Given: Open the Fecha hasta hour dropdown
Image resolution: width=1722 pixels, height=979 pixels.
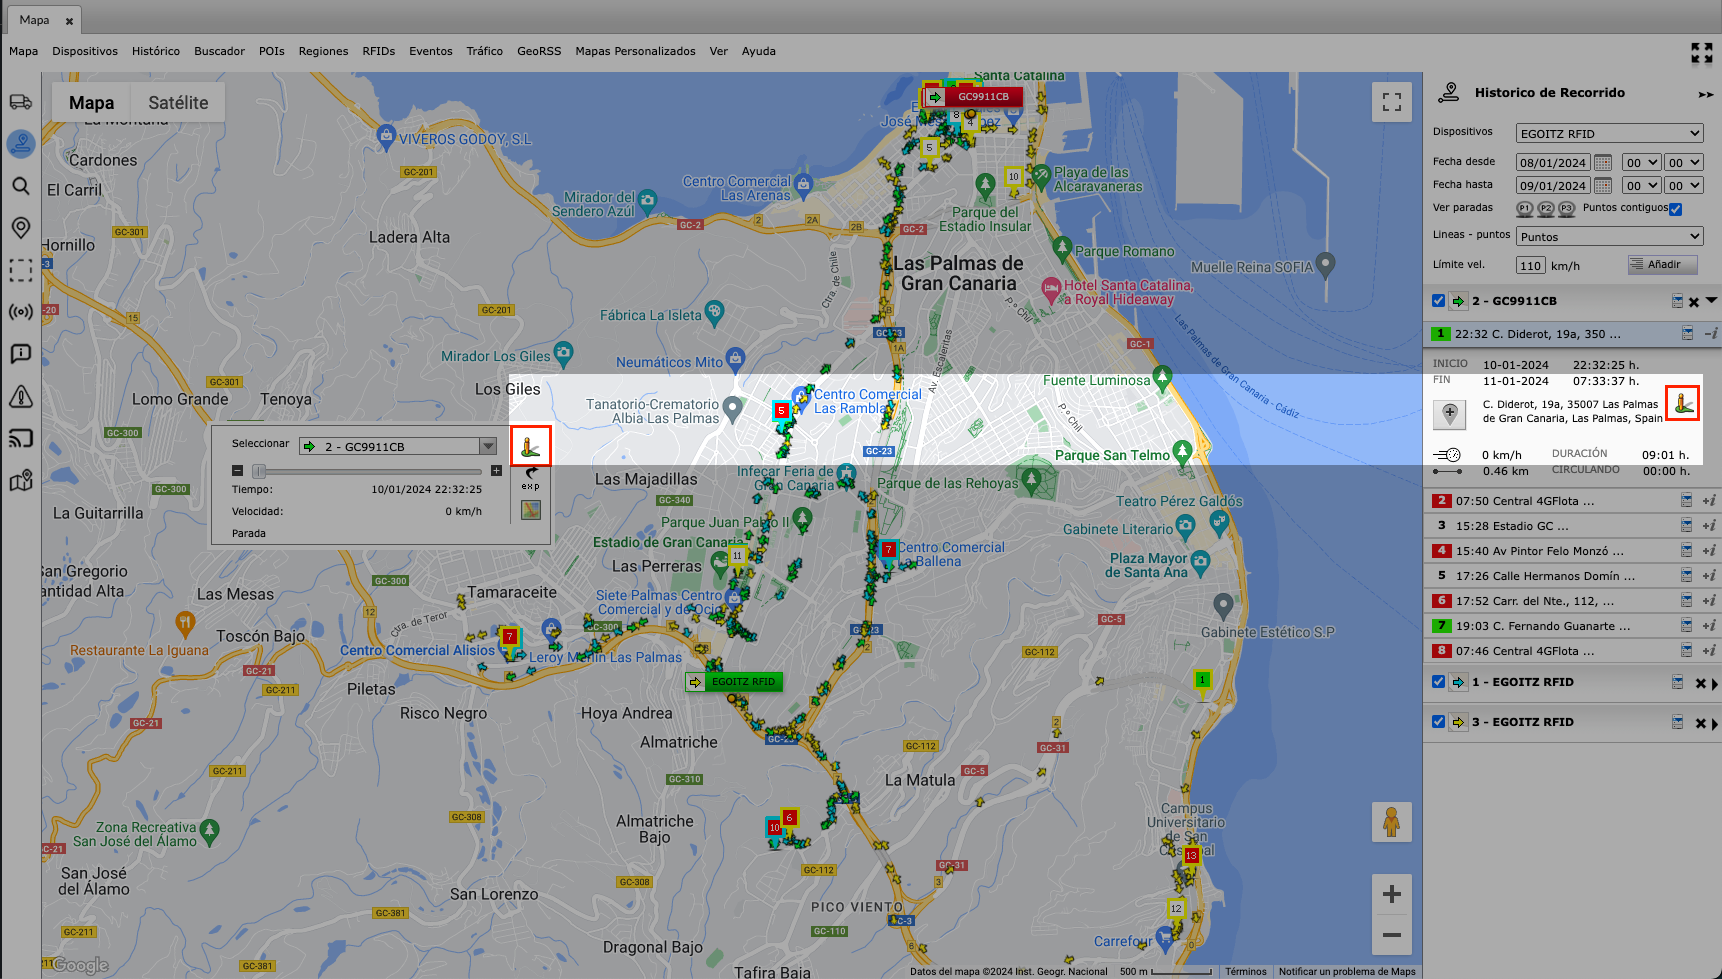Looking at the screenshot, I should click(1641, 185).
